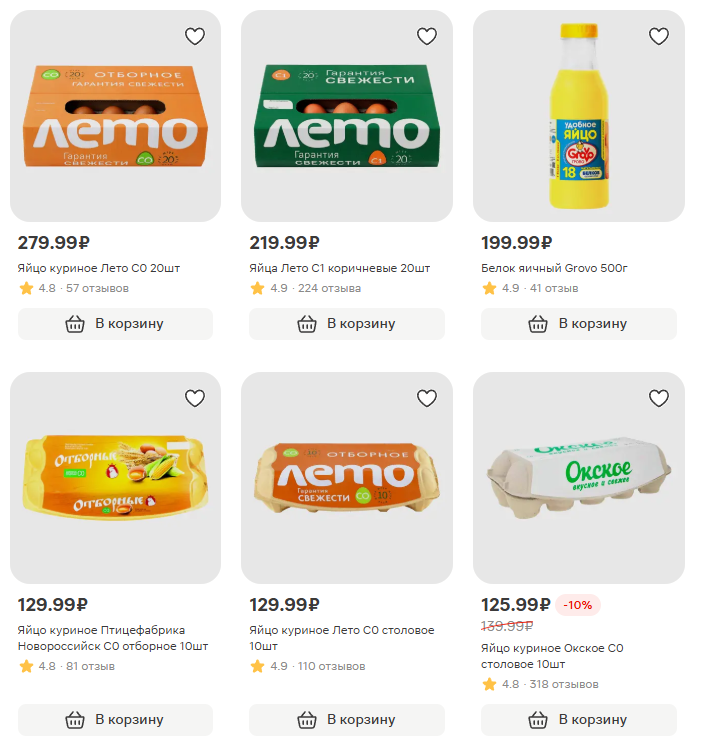Click heart icon on Птицефабрика Новороссийск eggs

[x=195, y=399]
